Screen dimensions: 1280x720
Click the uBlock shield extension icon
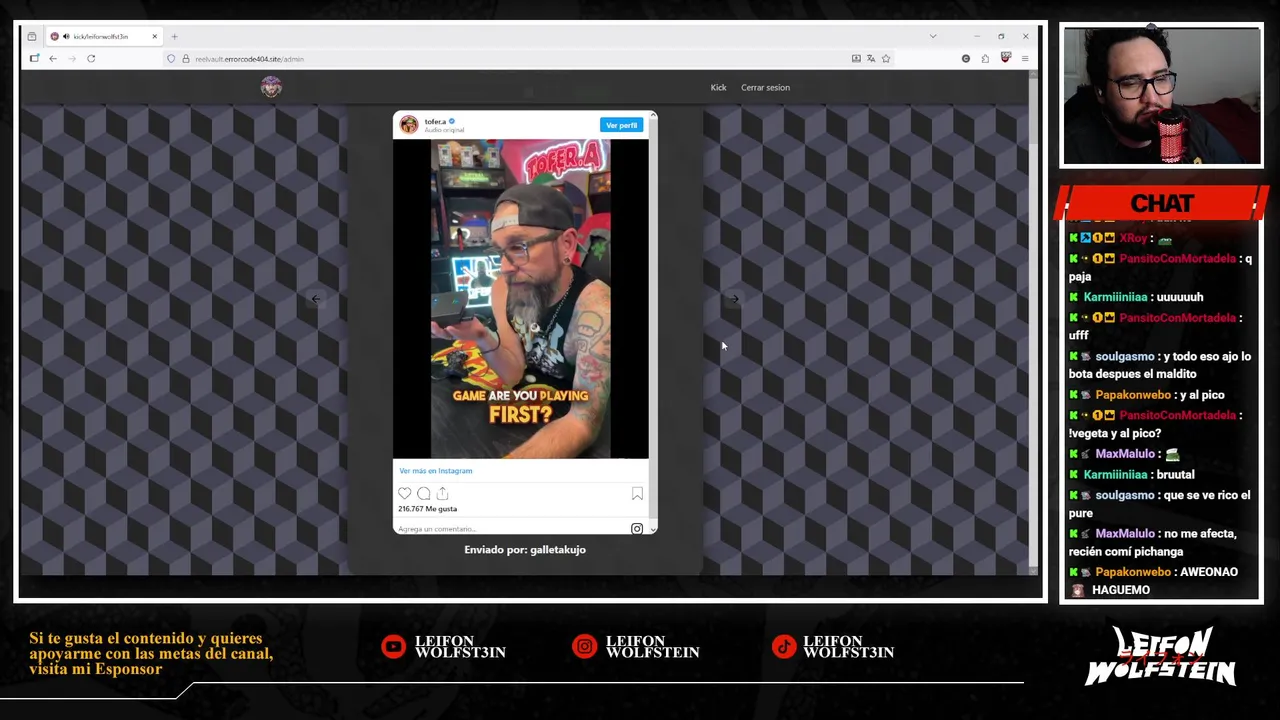pyautogui.click(x=1005, y=58)
